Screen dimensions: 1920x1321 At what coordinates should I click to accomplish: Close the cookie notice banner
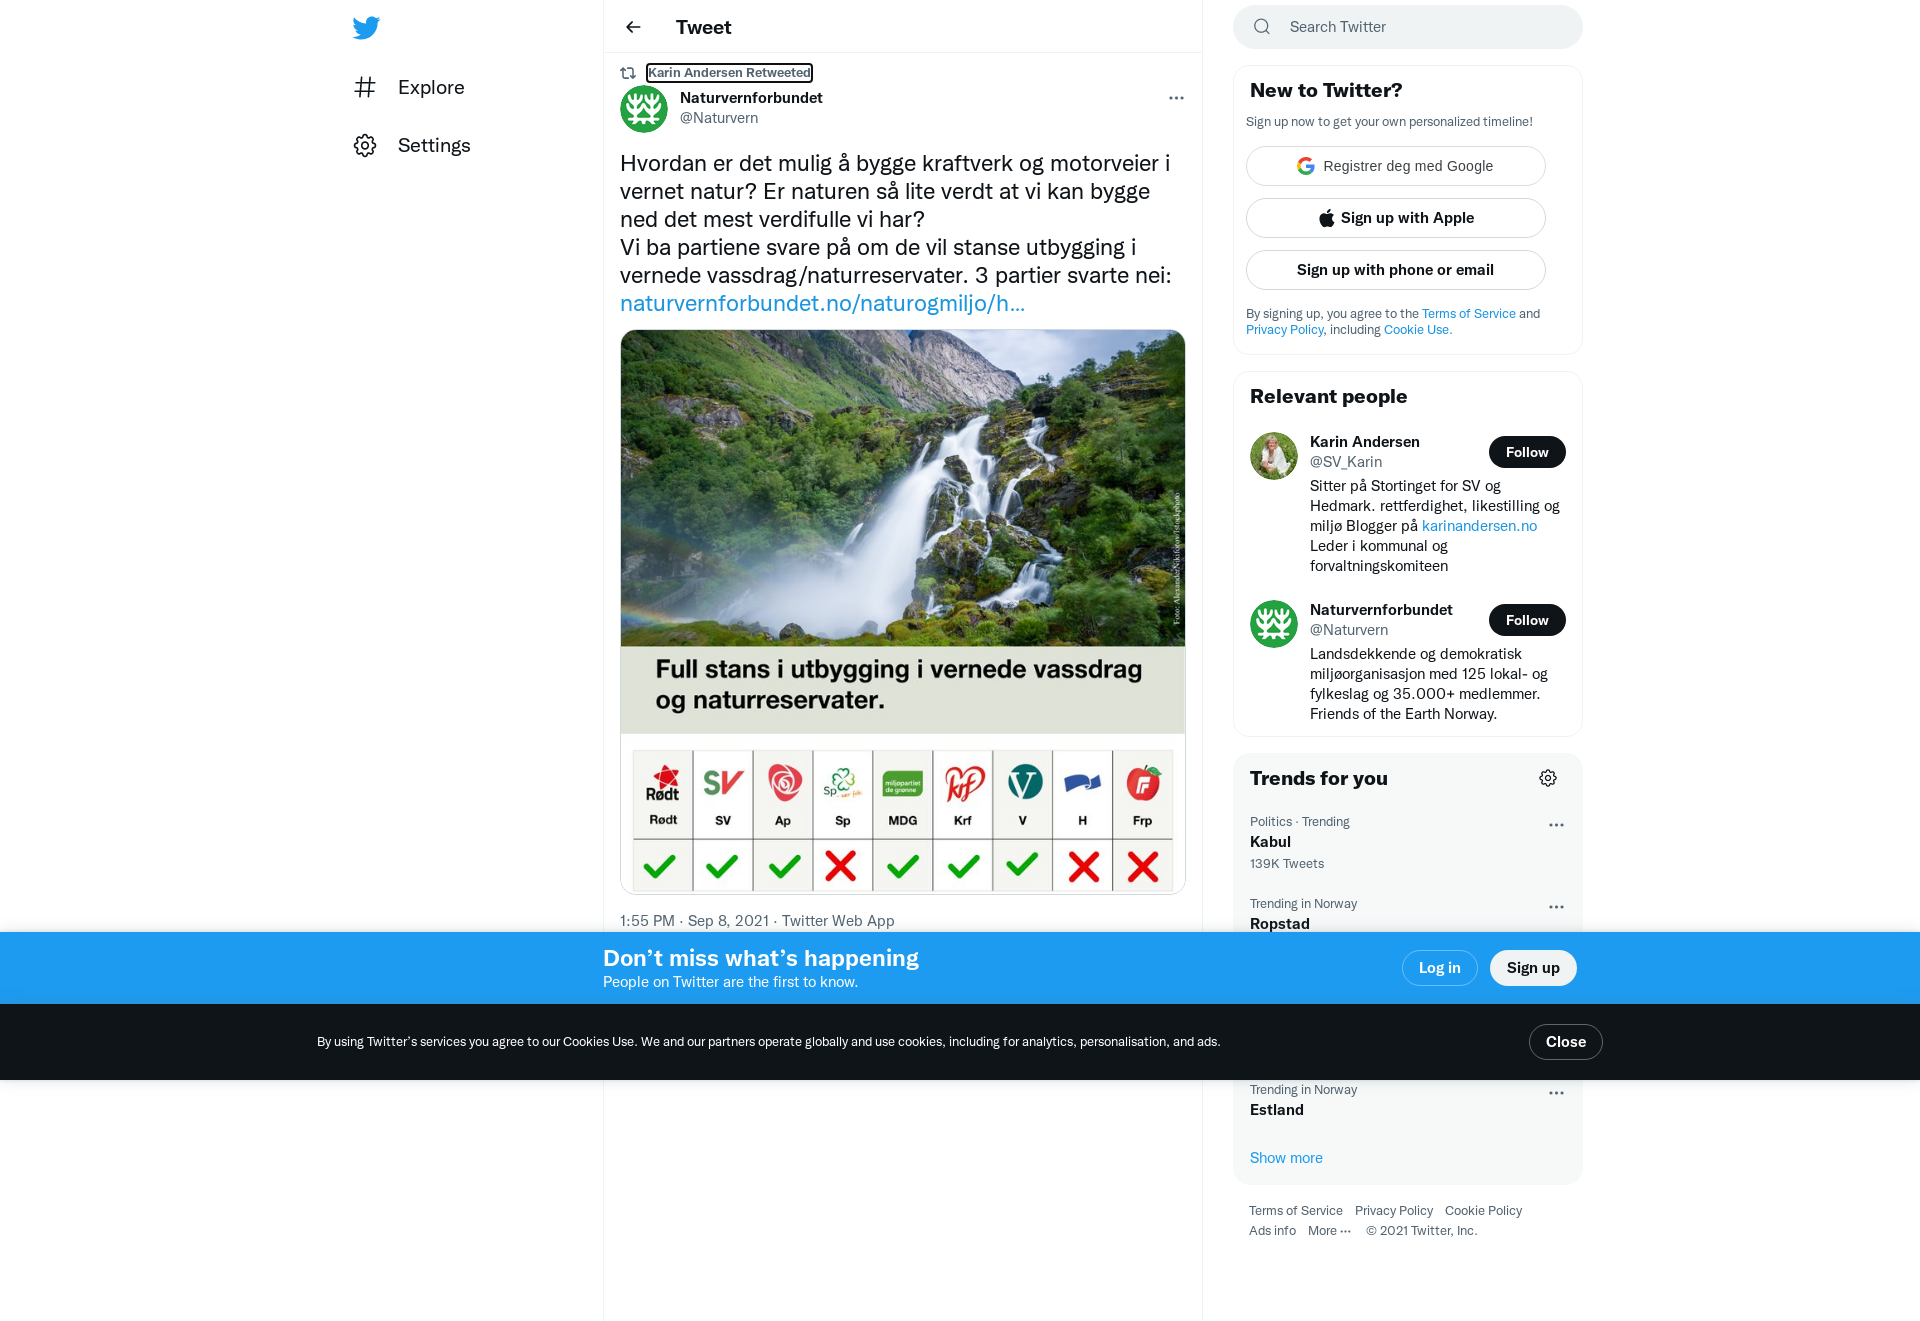[x=1566, y=1042]
